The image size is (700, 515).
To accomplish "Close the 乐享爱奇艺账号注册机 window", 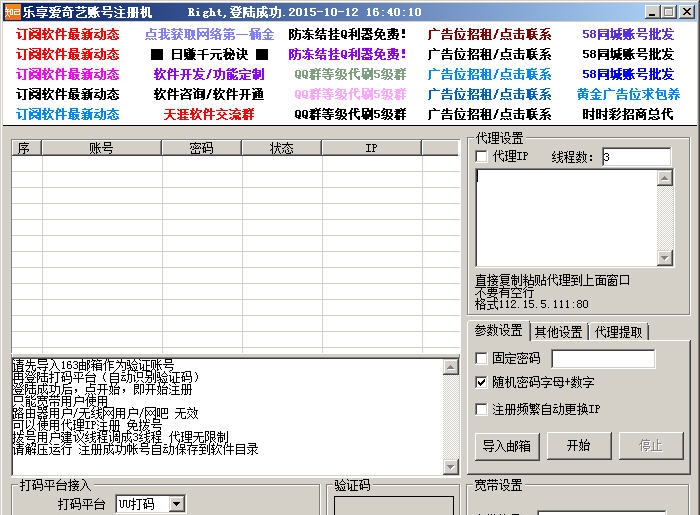I will point(687,12).
